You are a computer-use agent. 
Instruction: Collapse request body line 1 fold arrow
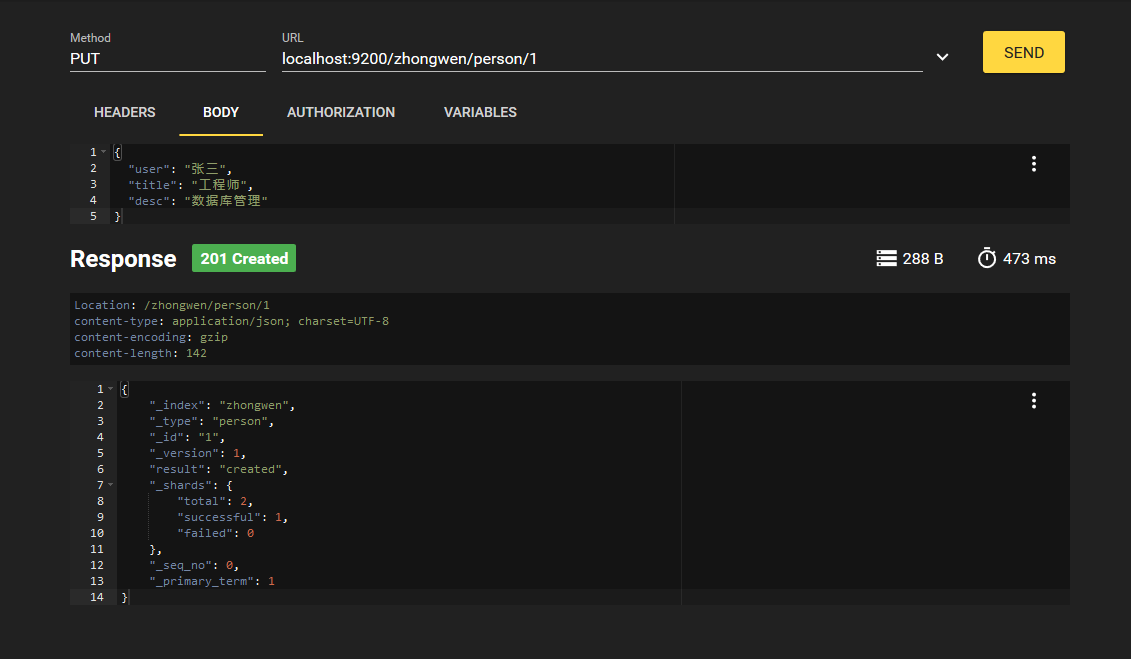click(x=104, y=152)
